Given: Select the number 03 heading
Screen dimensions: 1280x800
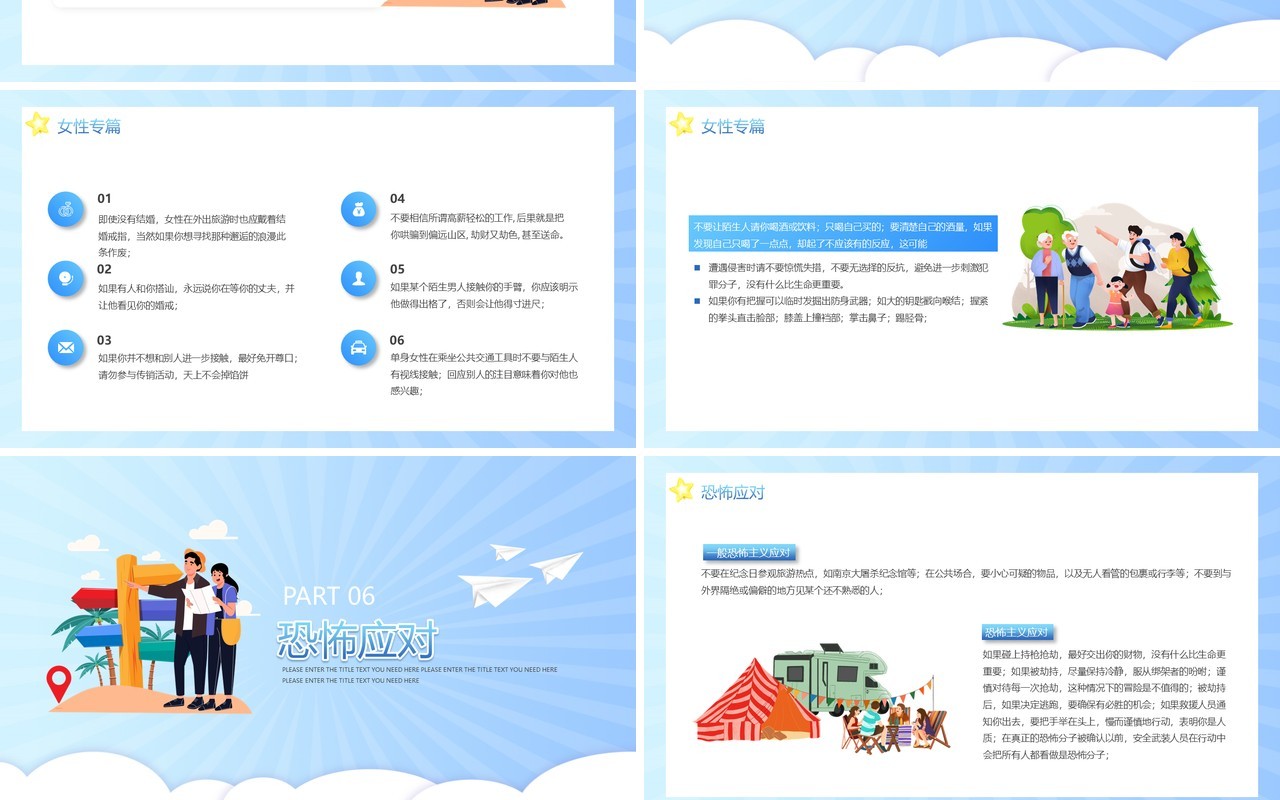Looking at the screenshot, I should [105, 340].
